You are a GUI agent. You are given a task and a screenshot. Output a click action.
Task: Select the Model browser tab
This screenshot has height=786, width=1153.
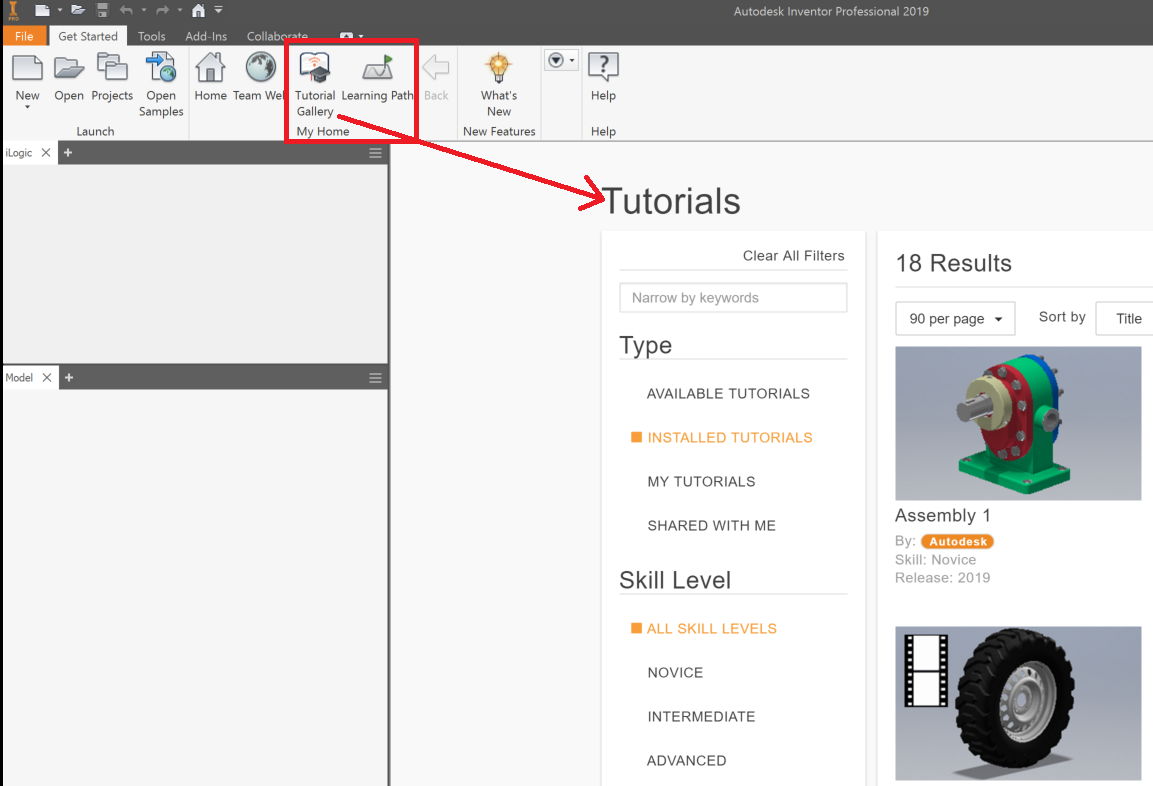pos(19,377)
